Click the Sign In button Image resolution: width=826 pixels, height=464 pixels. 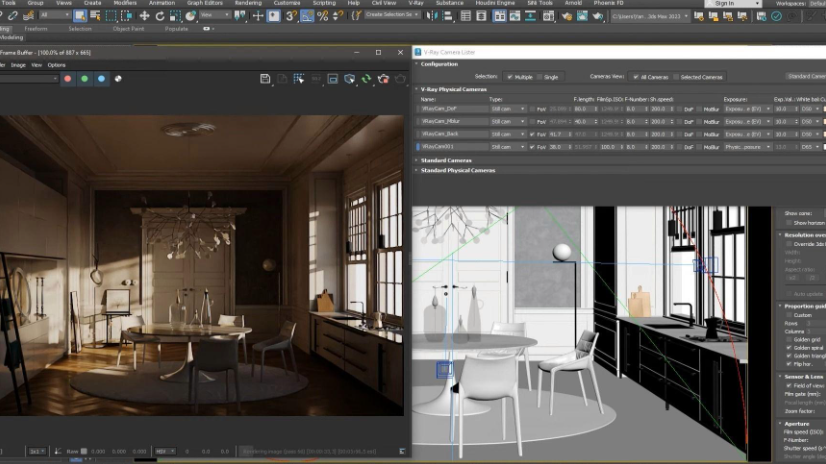click(732, 3)
